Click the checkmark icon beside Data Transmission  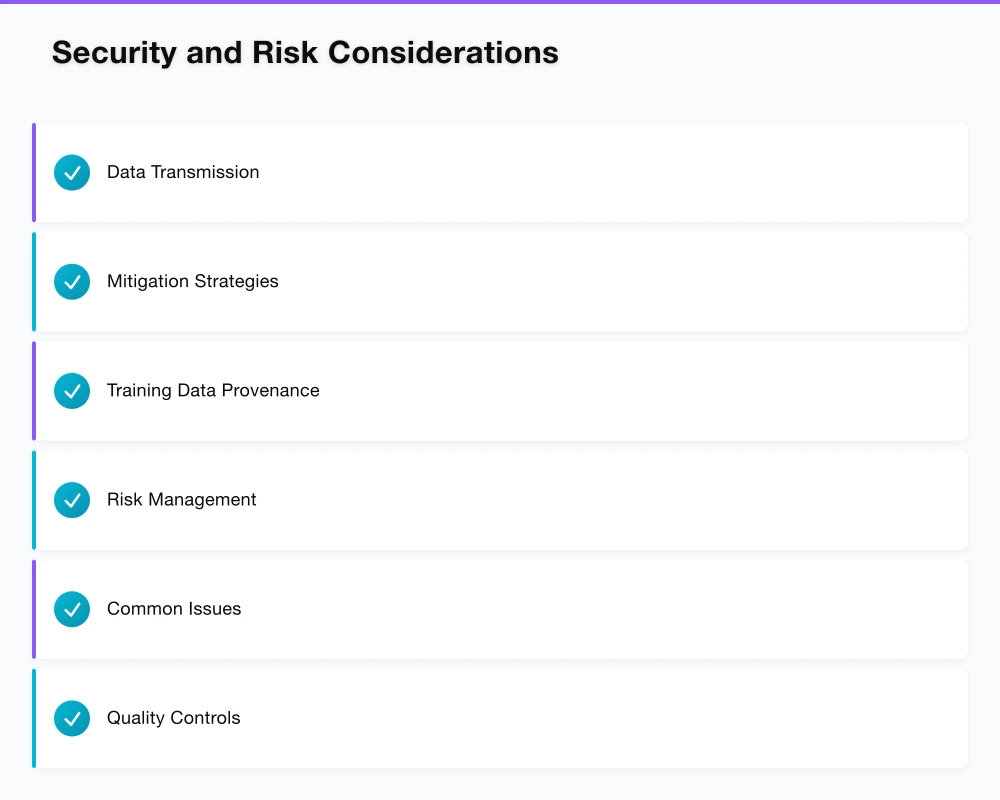(x=71, y=172)
